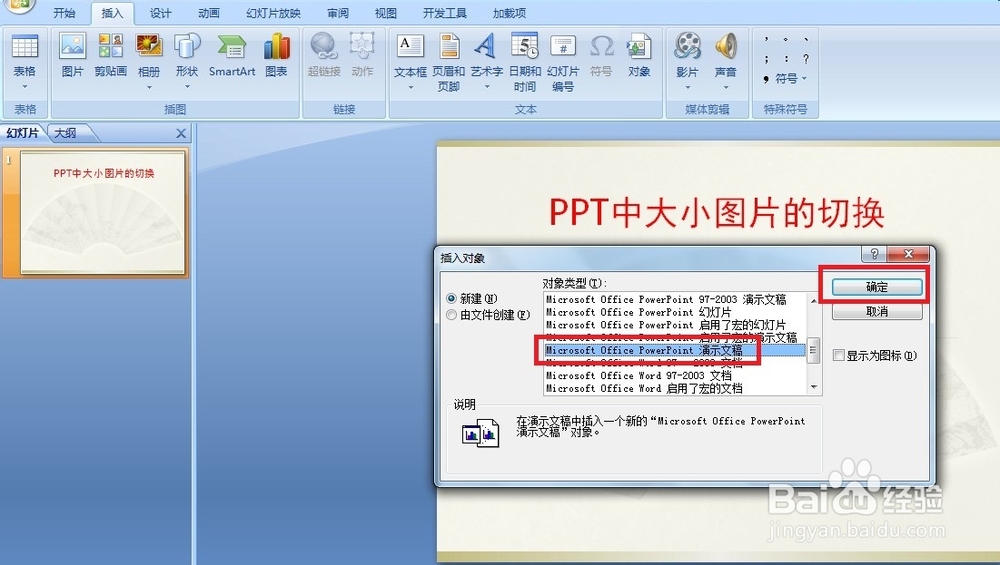Switch to the 幻灯片放映 ribbon tab
Image resolution: width=1000 pixels, height=565 pixels.
tap(274, 13)
